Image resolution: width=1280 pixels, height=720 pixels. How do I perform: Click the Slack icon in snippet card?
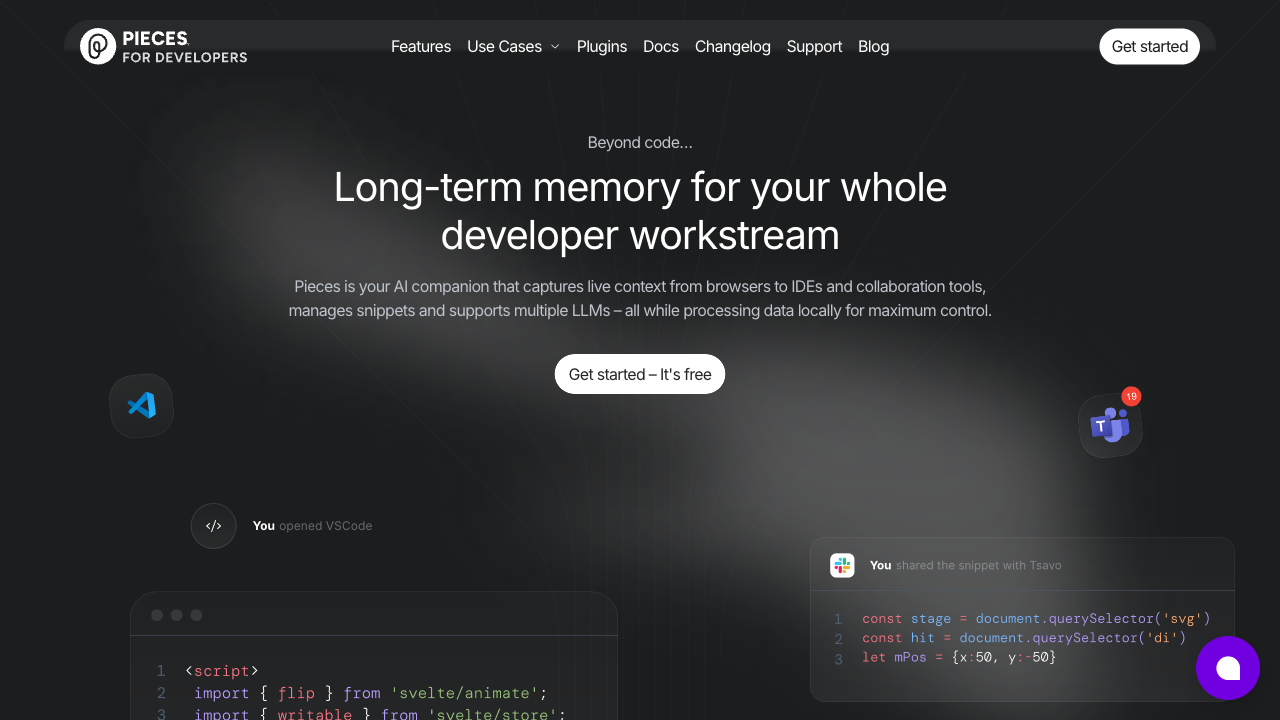842,565
